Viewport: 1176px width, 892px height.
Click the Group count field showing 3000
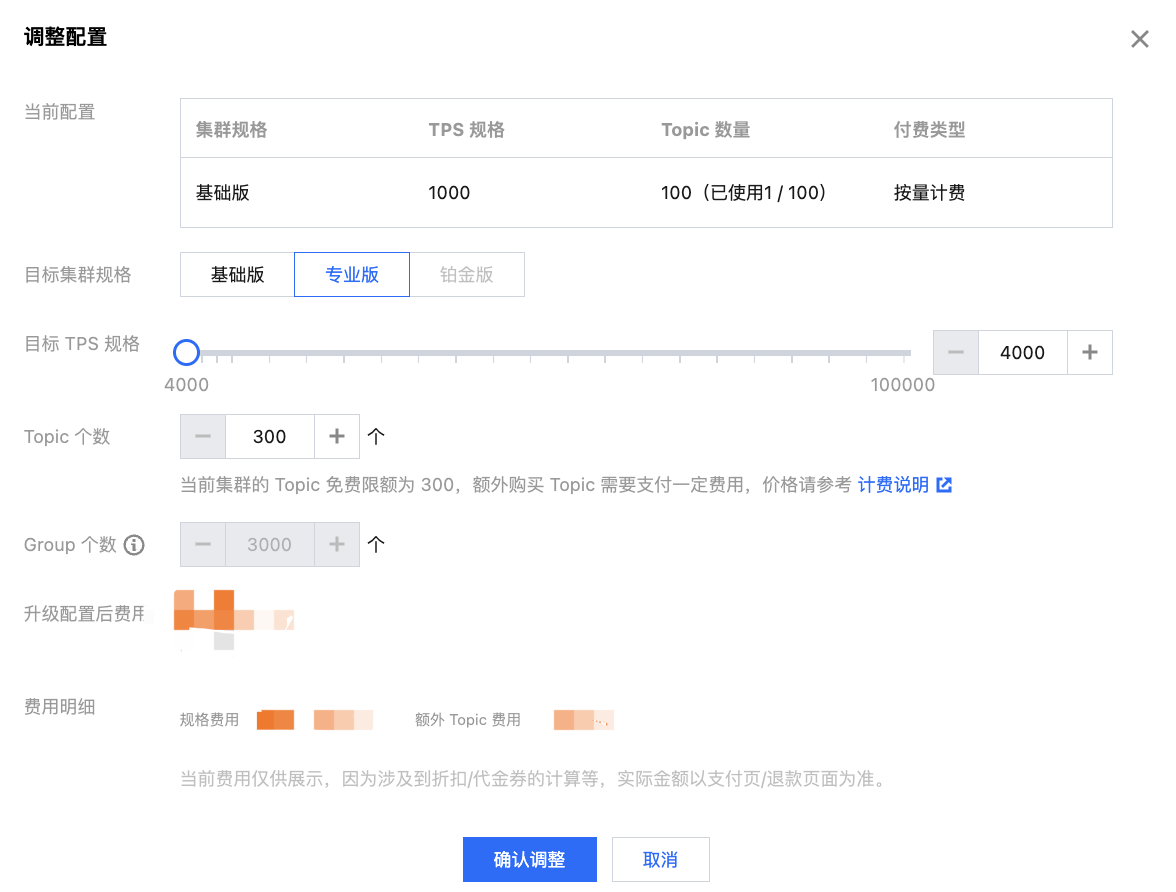click(269, 545)
